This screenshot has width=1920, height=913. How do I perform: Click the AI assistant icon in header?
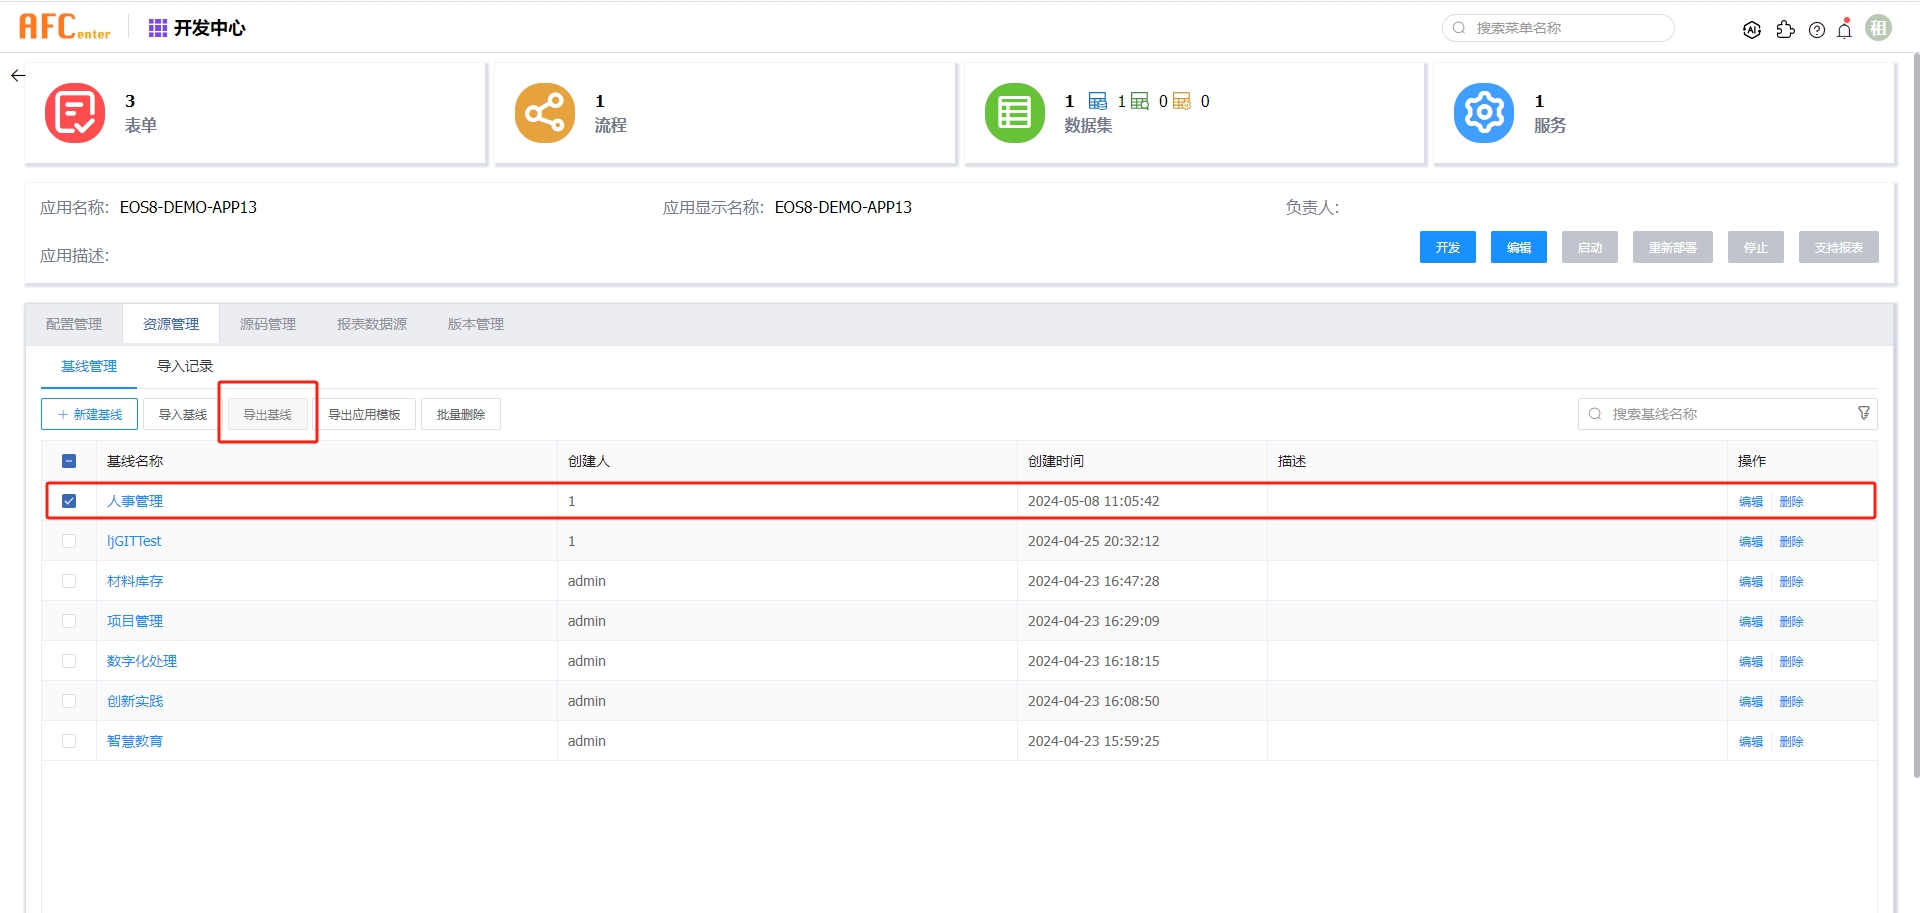1751,30
